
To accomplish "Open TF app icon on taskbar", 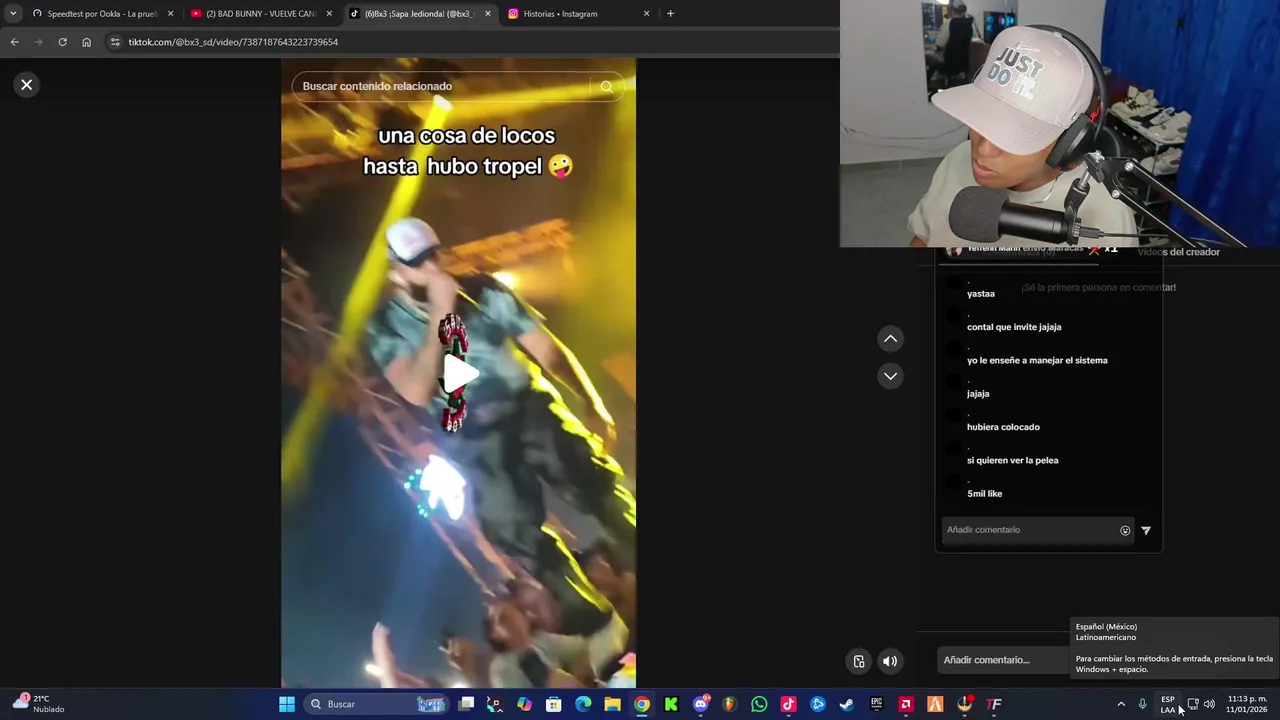I will (994, 704).
